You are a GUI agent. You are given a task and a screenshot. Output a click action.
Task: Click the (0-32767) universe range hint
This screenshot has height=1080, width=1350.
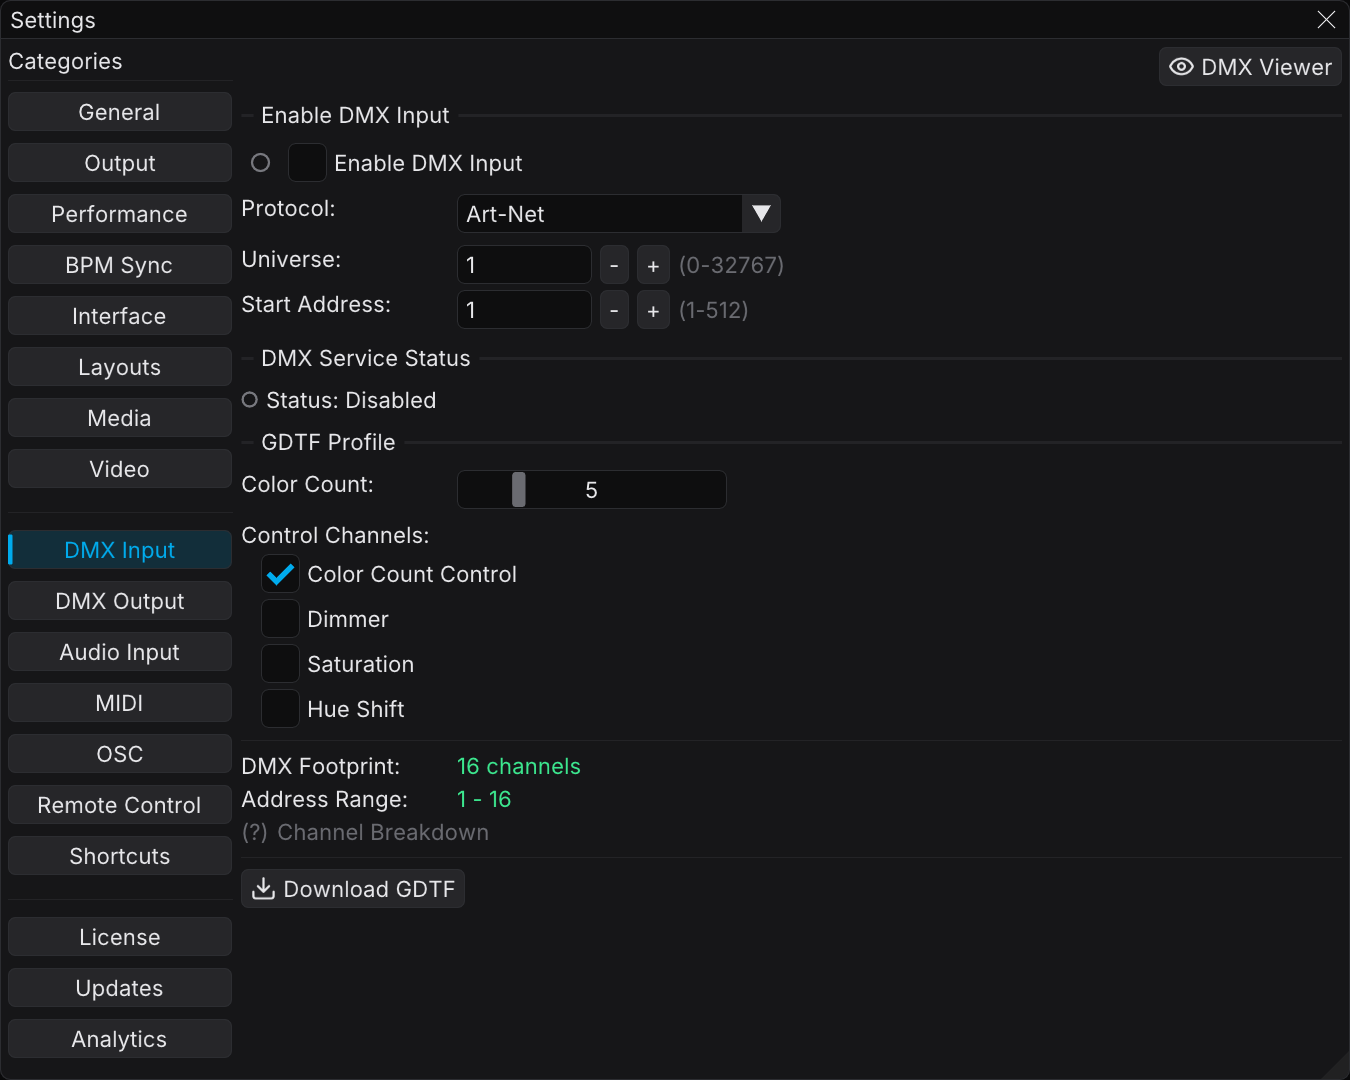pyautogui.click(x=731, y=265)
